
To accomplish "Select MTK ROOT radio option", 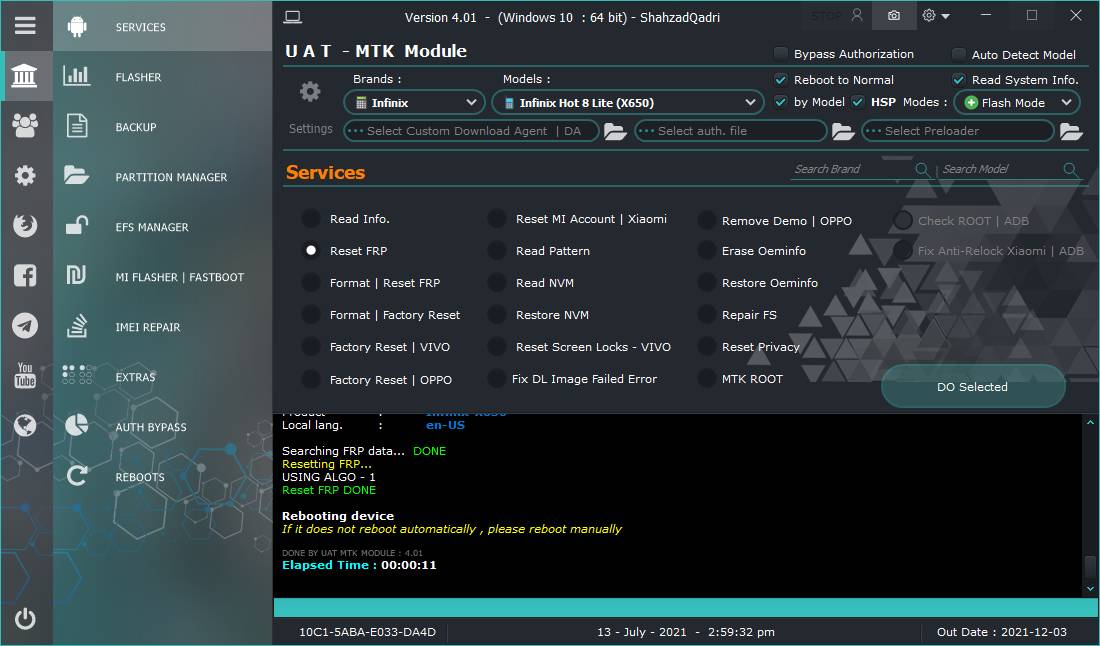I will tap(706, 379).
